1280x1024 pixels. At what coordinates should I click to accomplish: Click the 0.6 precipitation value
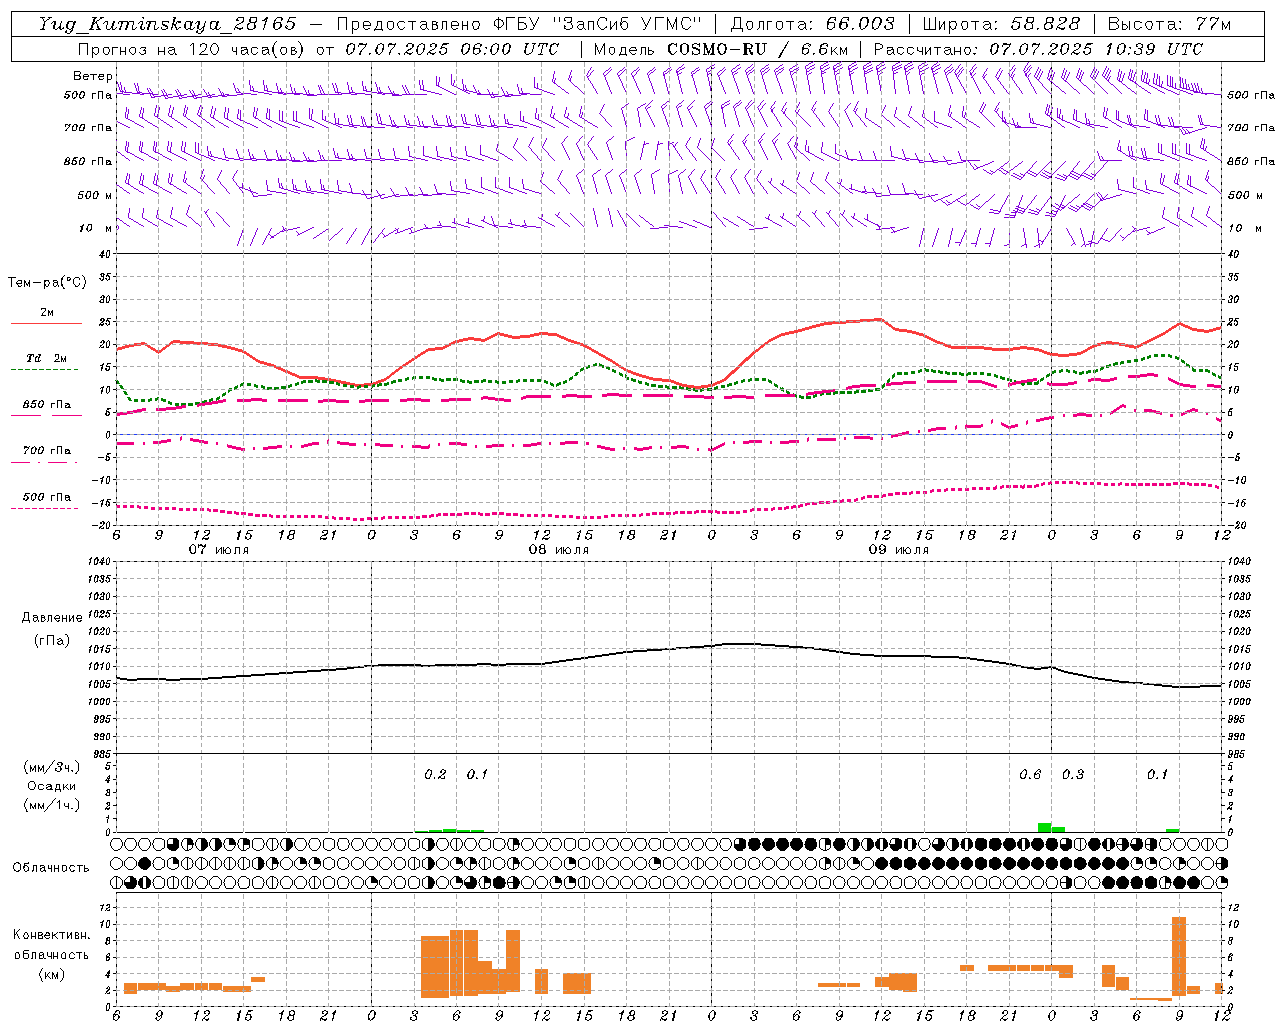[x=1030, y=774]
